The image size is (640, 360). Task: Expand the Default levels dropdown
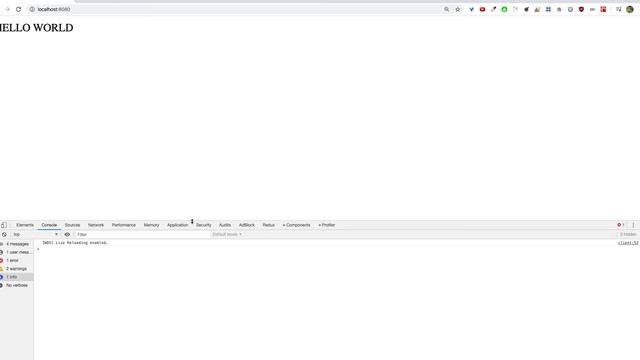click(227, 235)
